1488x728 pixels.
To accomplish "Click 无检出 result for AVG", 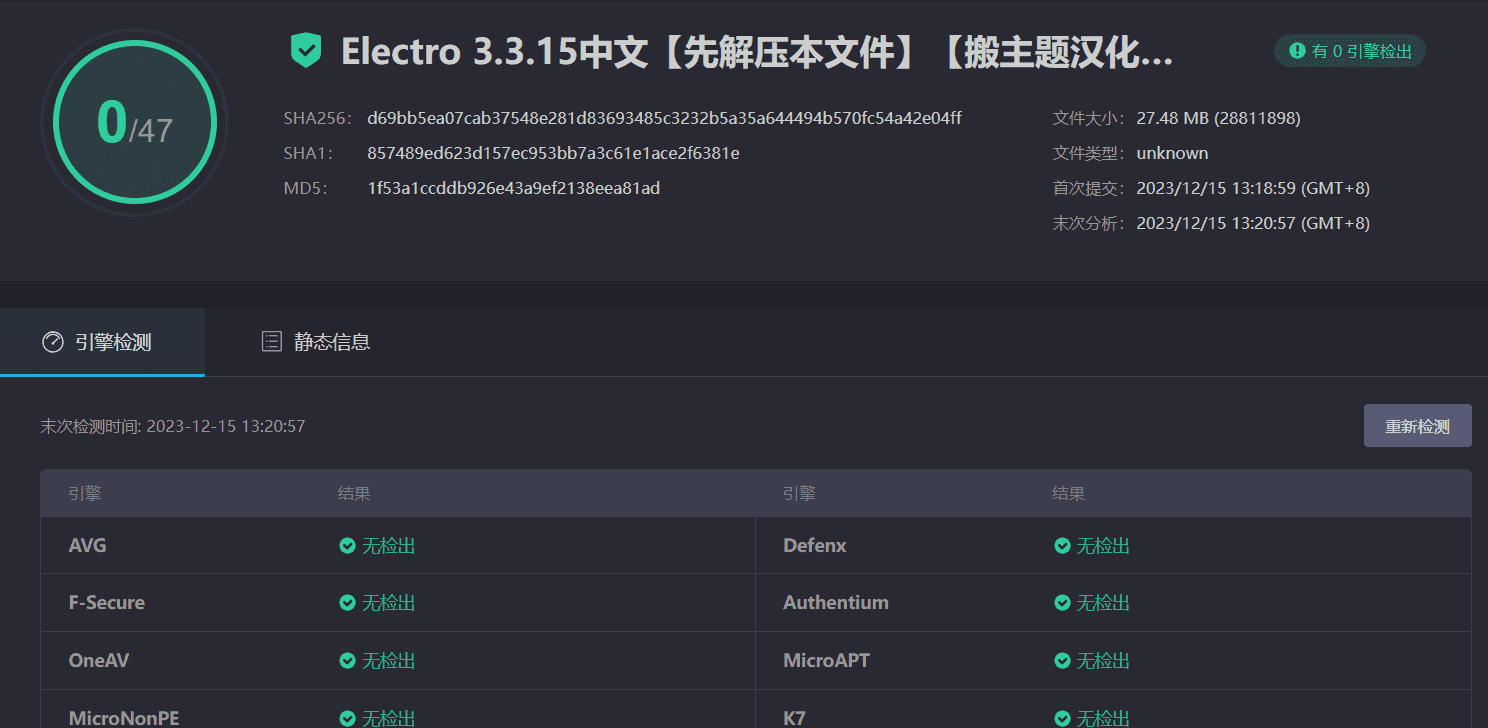I will 388,546.
